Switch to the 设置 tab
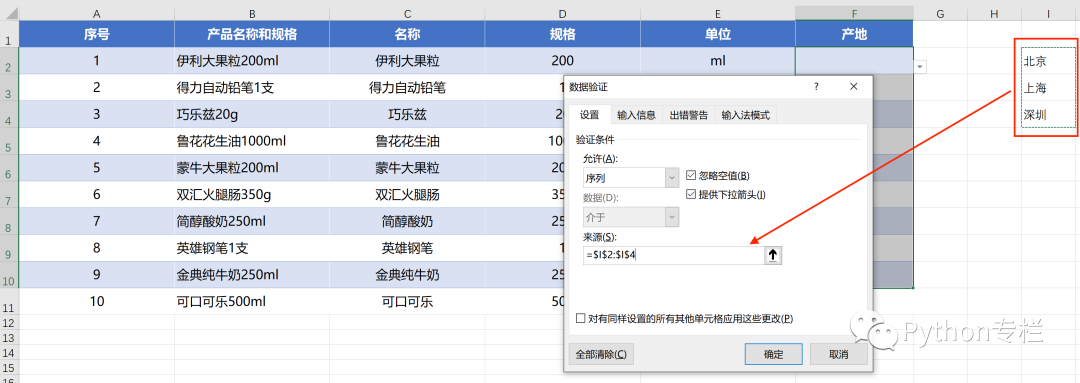Screen dimensions: 1080x383 [590, 115]
